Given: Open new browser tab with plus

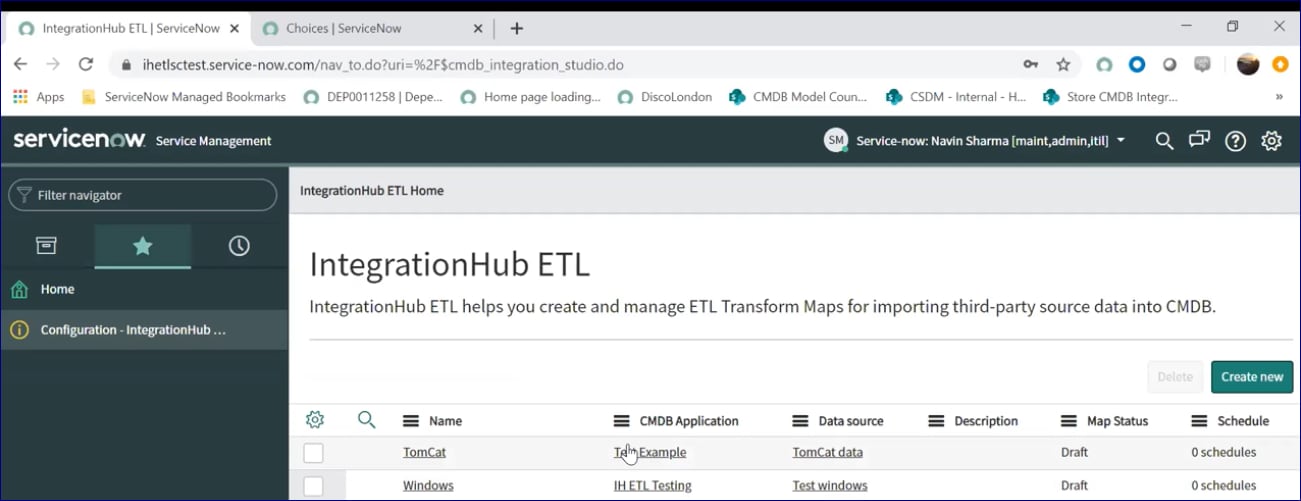Looking at the screenshot, I should click(516, 28).
